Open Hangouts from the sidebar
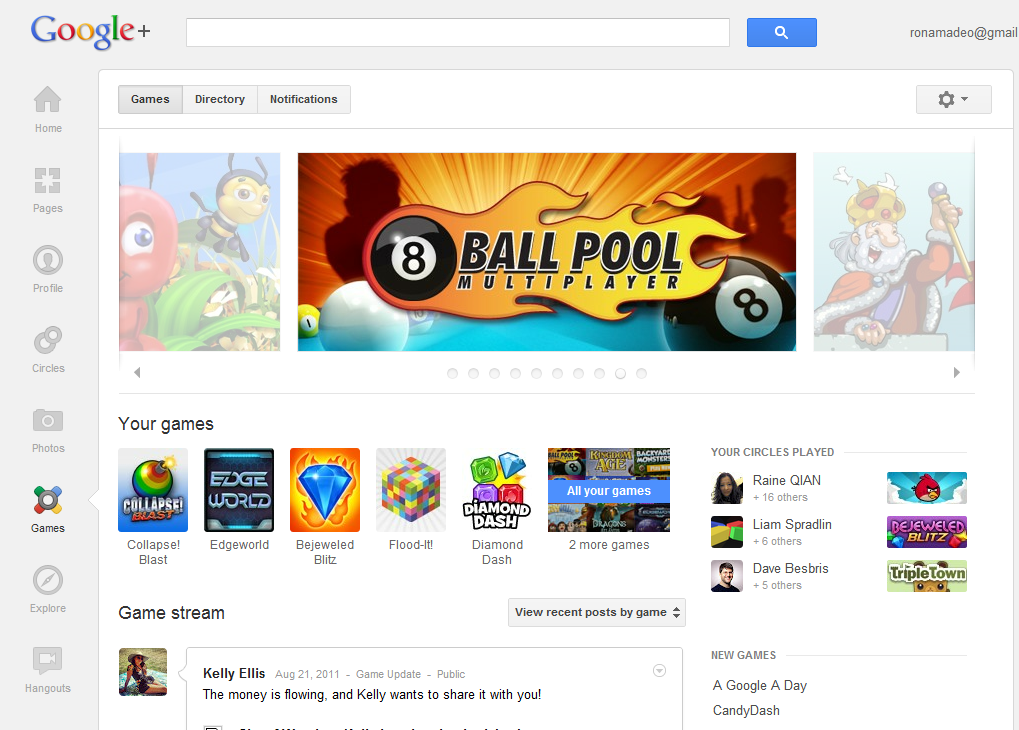 coord(47,659)
